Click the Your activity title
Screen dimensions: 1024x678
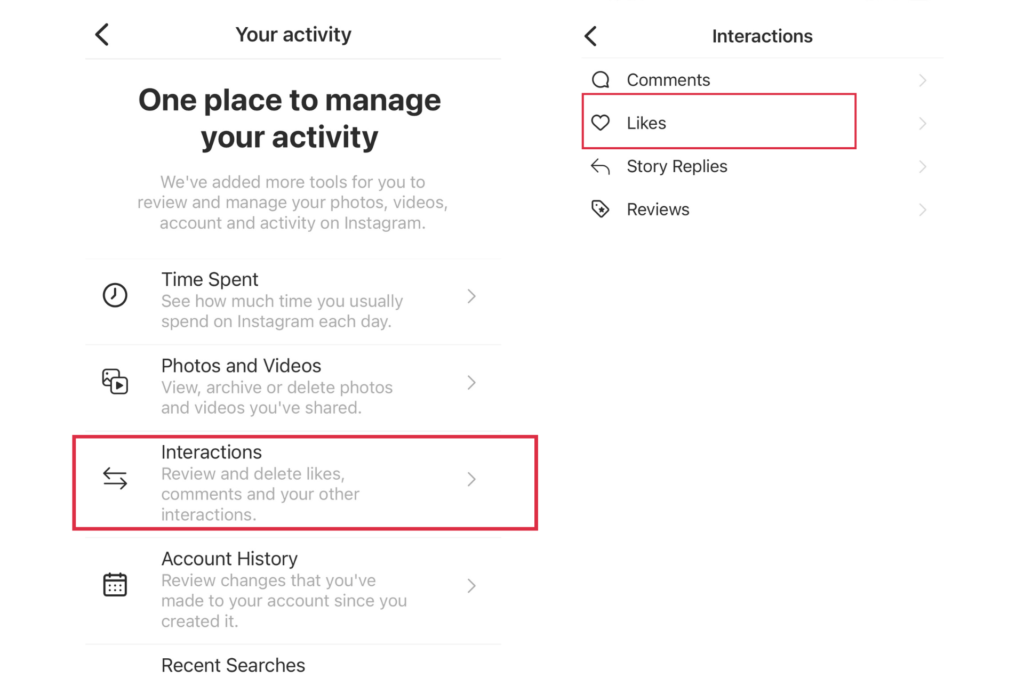(293, 33)
